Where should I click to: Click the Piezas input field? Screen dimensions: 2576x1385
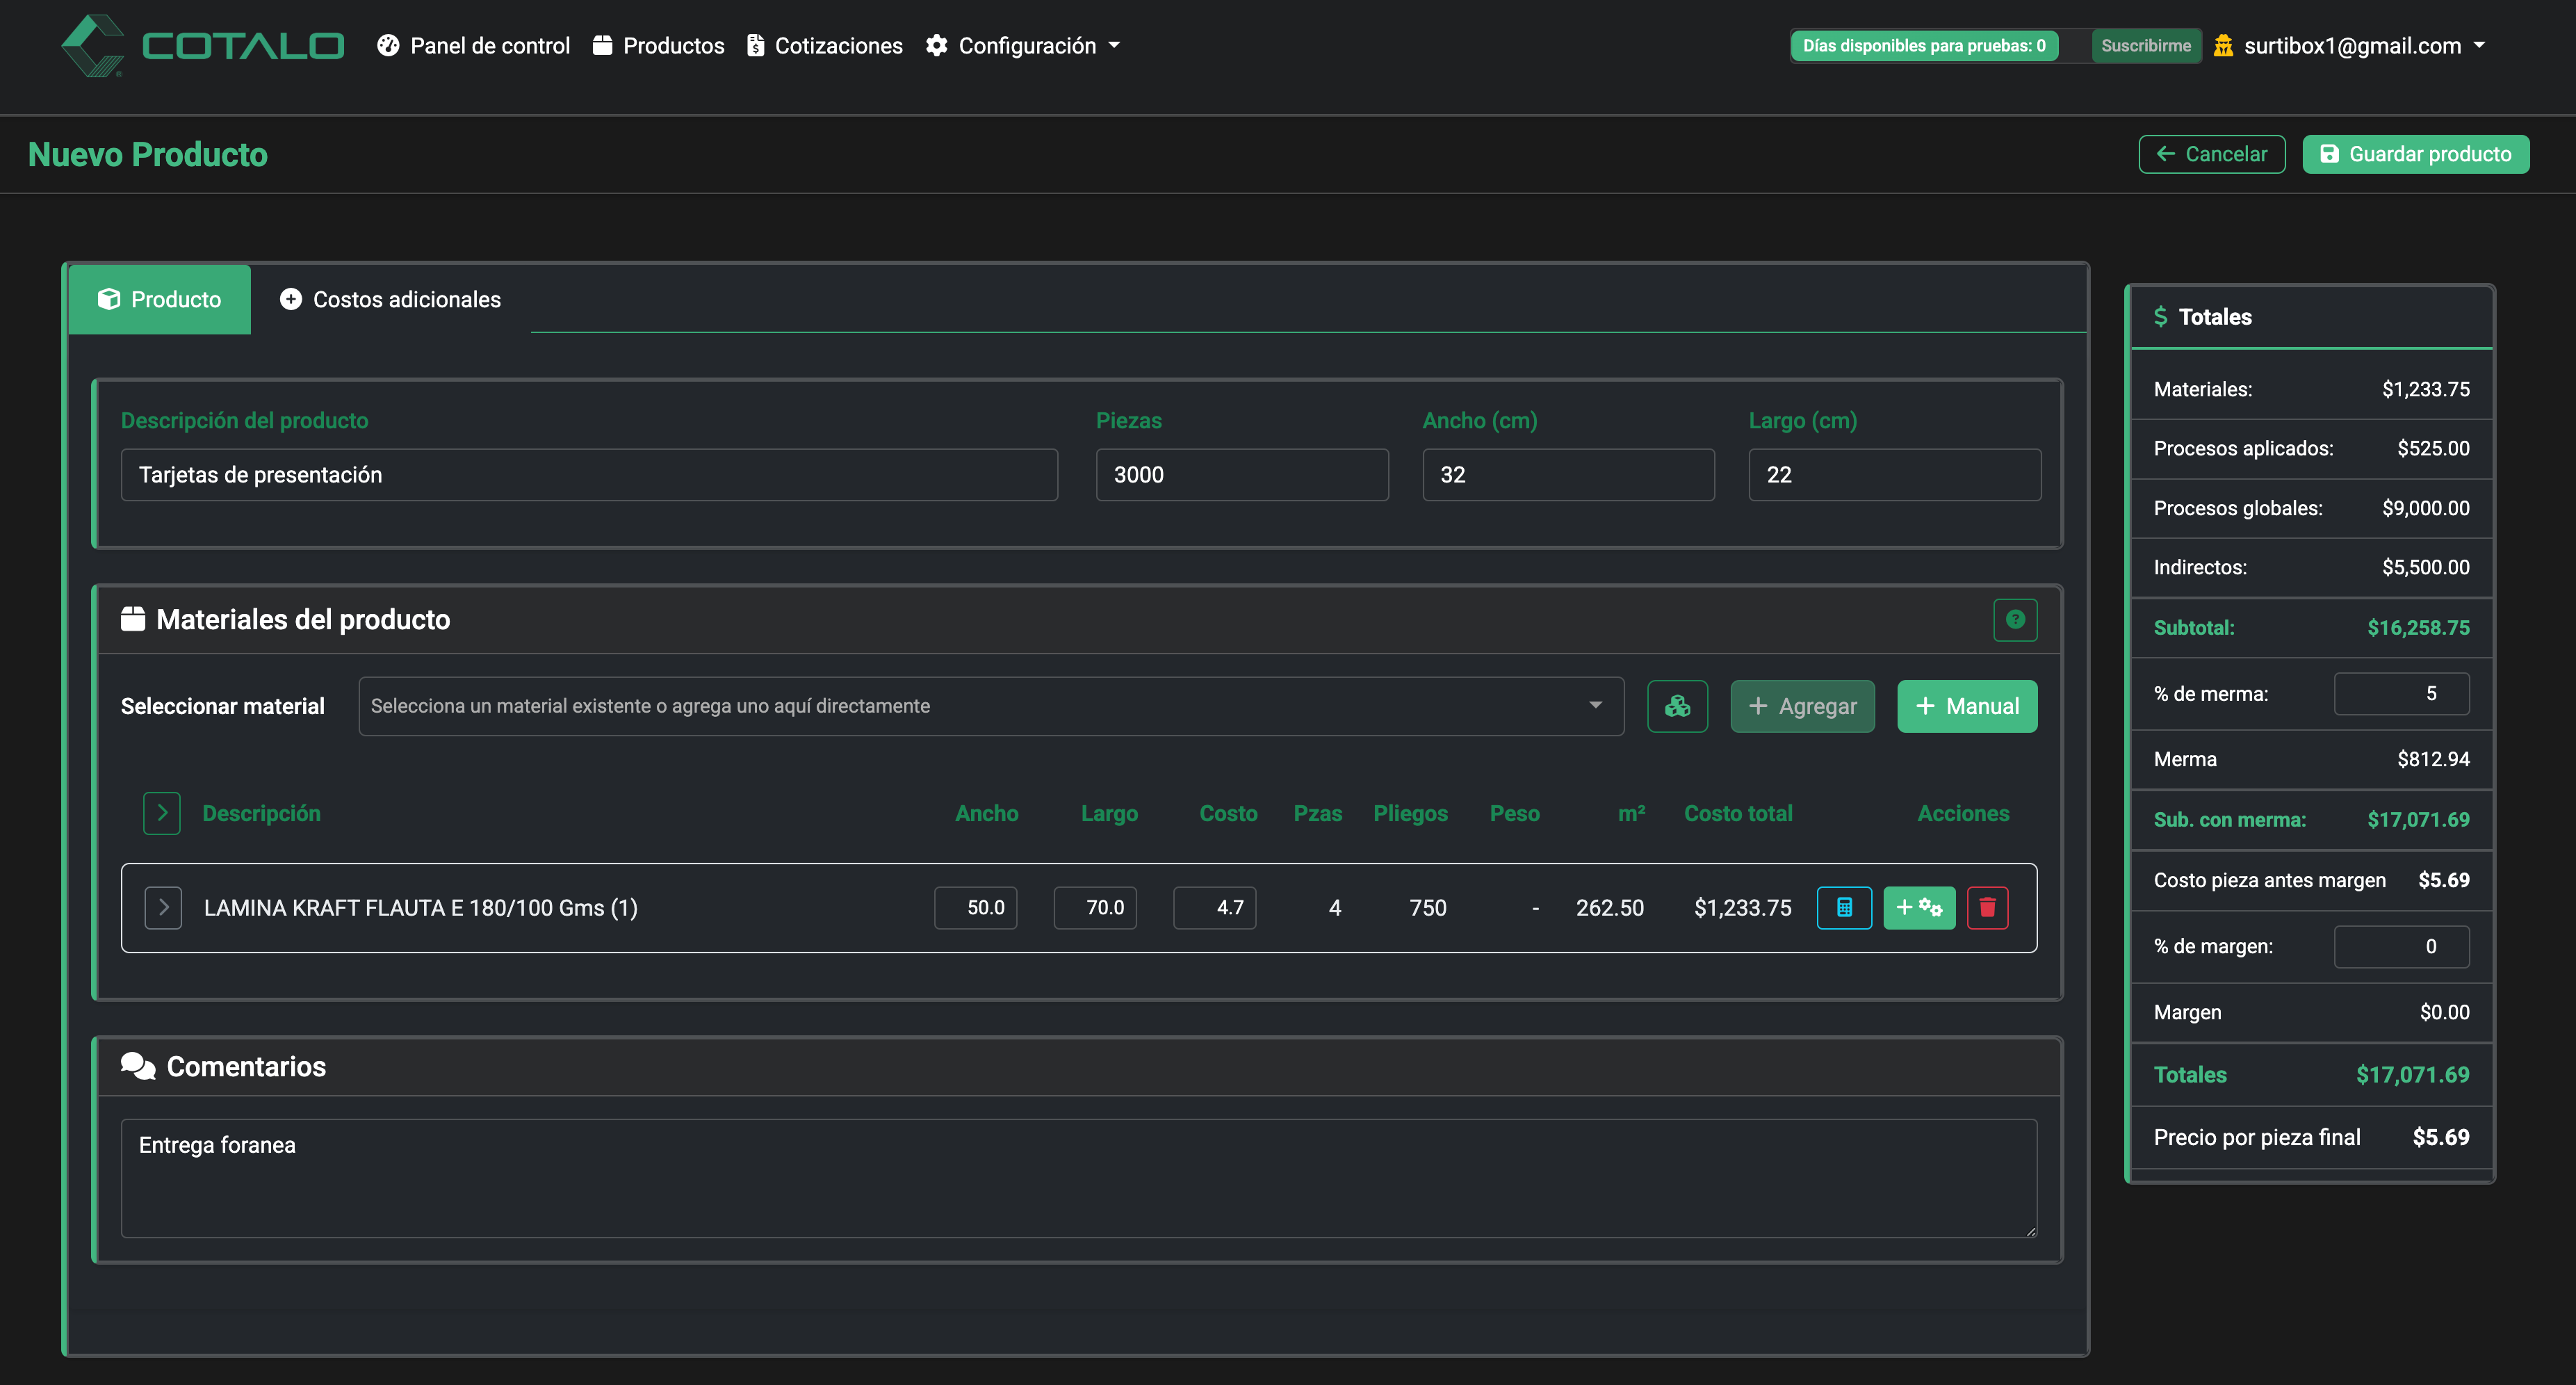coord(1242,475)
